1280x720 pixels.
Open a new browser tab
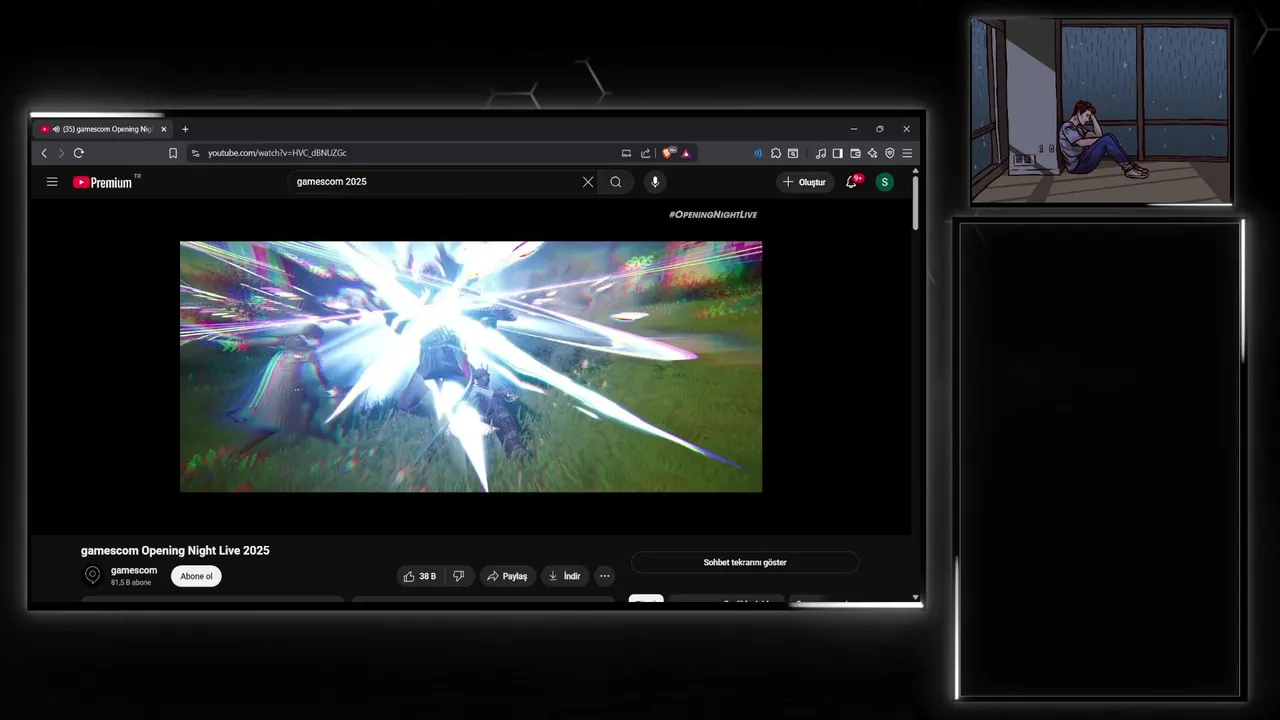(185, 129)
